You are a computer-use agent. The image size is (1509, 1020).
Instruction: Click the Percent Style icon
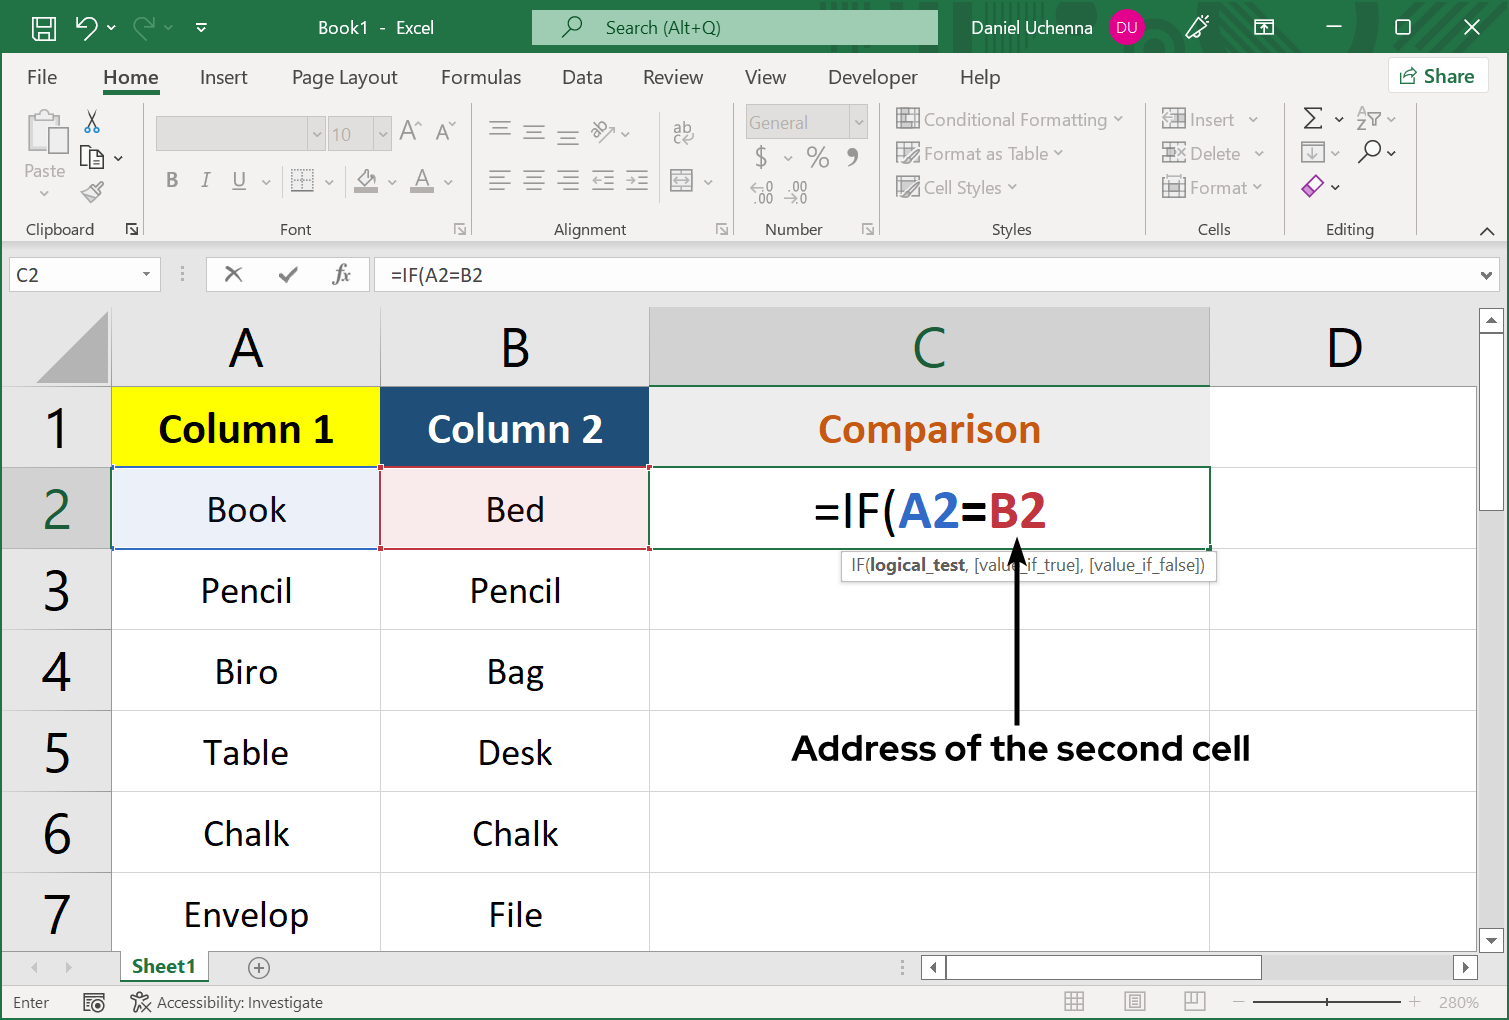pos(817,157)
